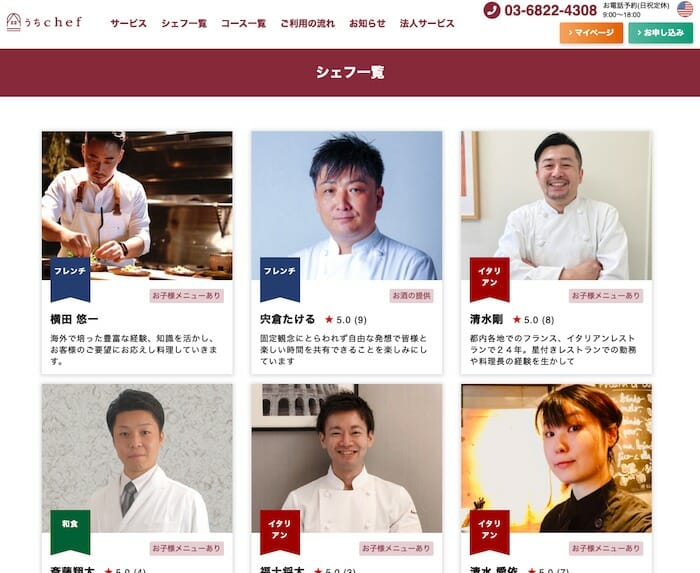Click the green お申し込み button
Image resolution: width=700 pixels, height=573 pixels.
click(660, 33)
